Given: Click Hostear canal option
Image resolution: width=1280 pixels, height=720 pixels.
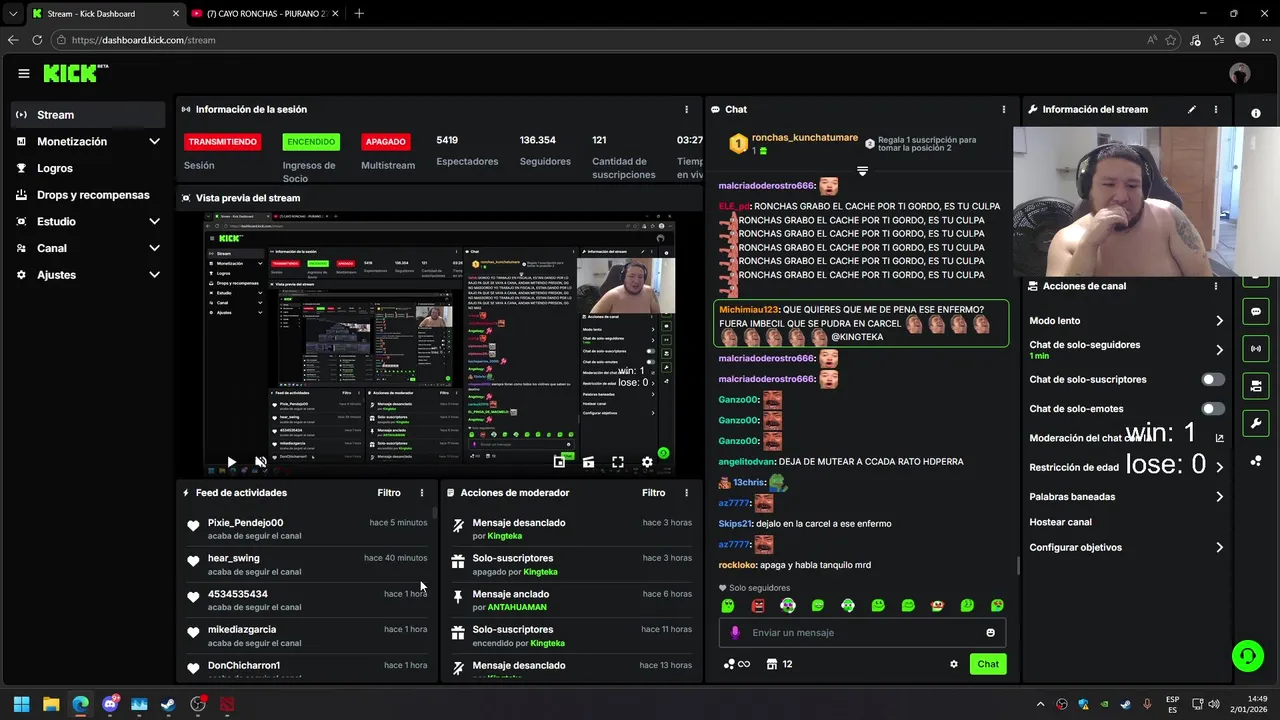Looking at the screenshot, I should point(1060,522).
